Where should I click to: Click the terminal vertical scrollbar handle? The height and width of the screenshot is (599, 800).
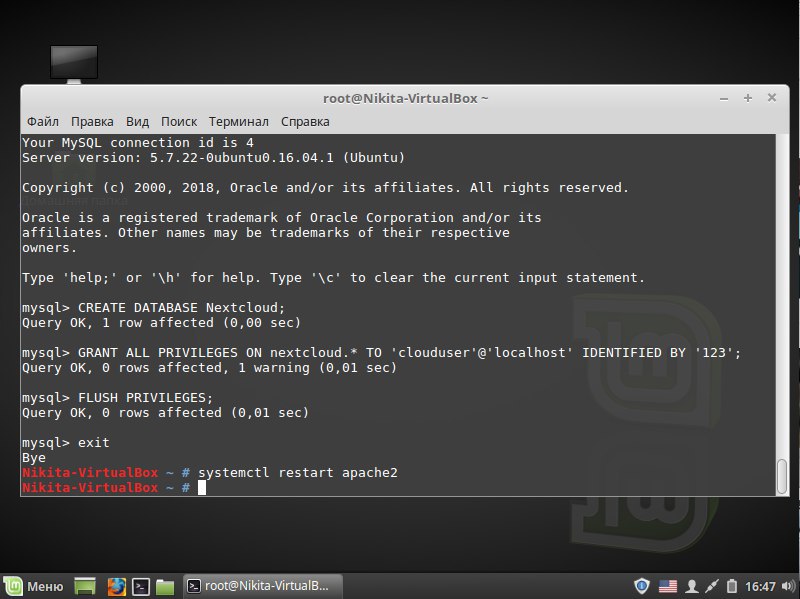(x=782, y=477)
